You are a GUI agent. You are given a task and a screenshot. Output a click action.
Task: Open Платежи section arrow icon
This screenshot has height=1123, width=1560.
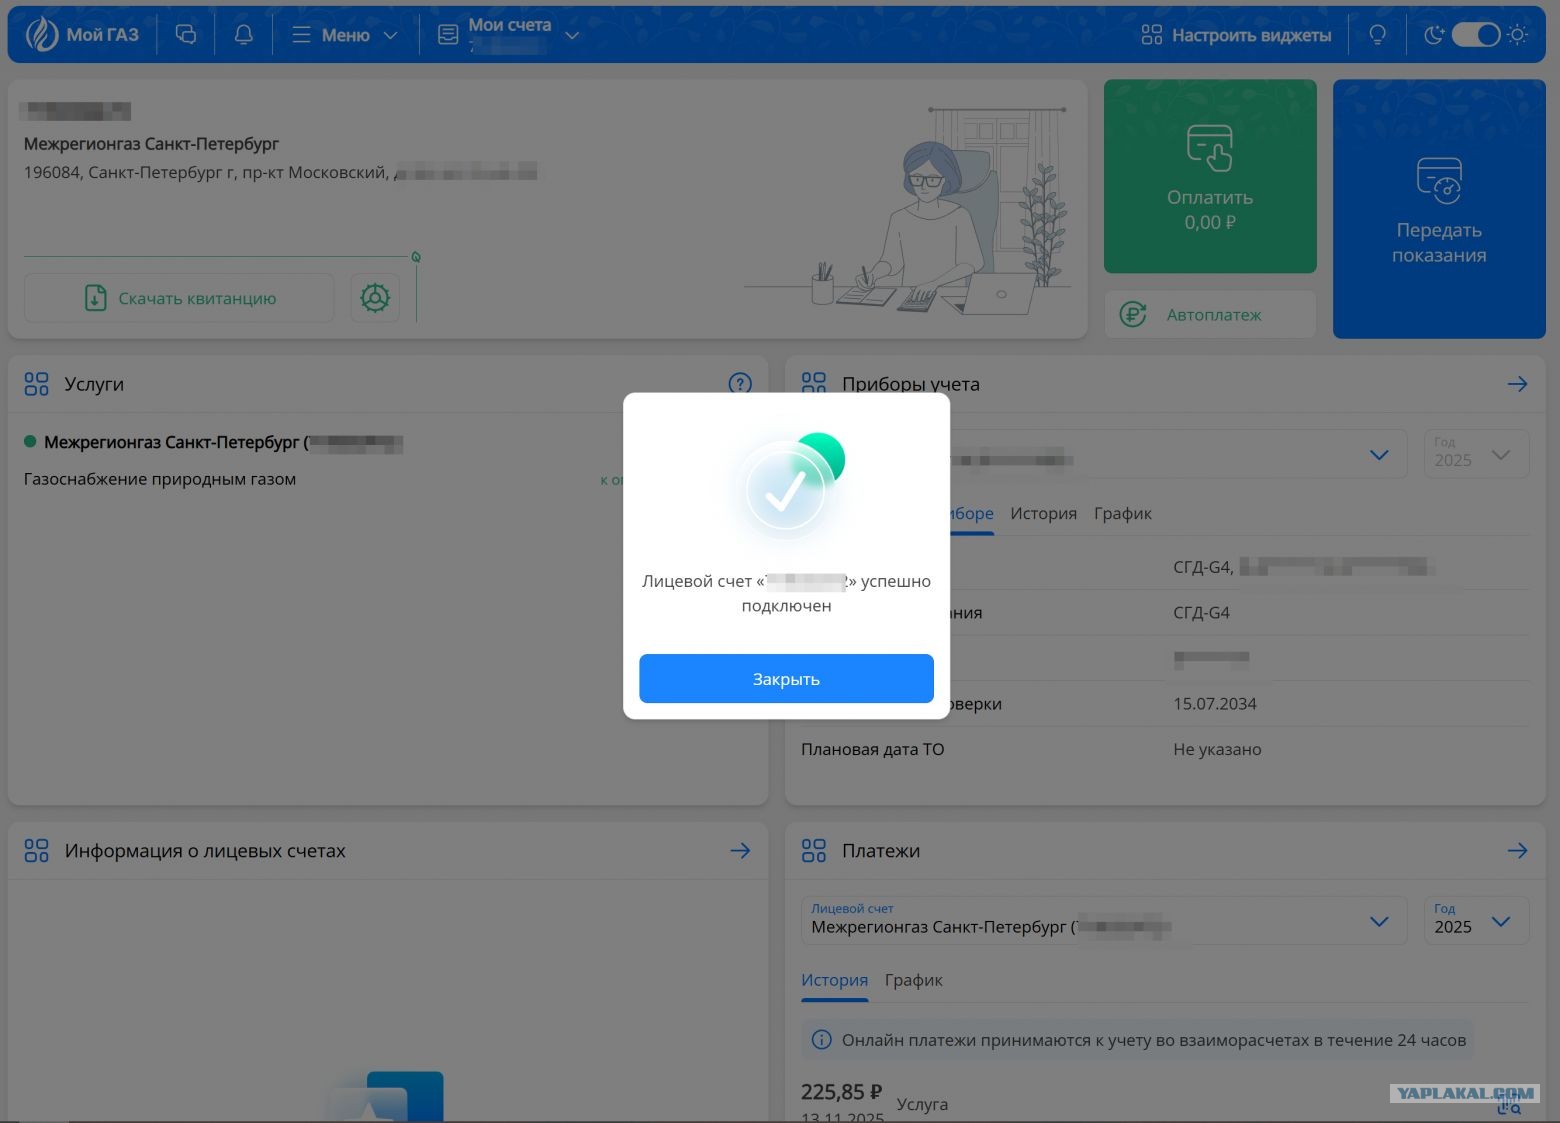click(x=1517, y=850)
